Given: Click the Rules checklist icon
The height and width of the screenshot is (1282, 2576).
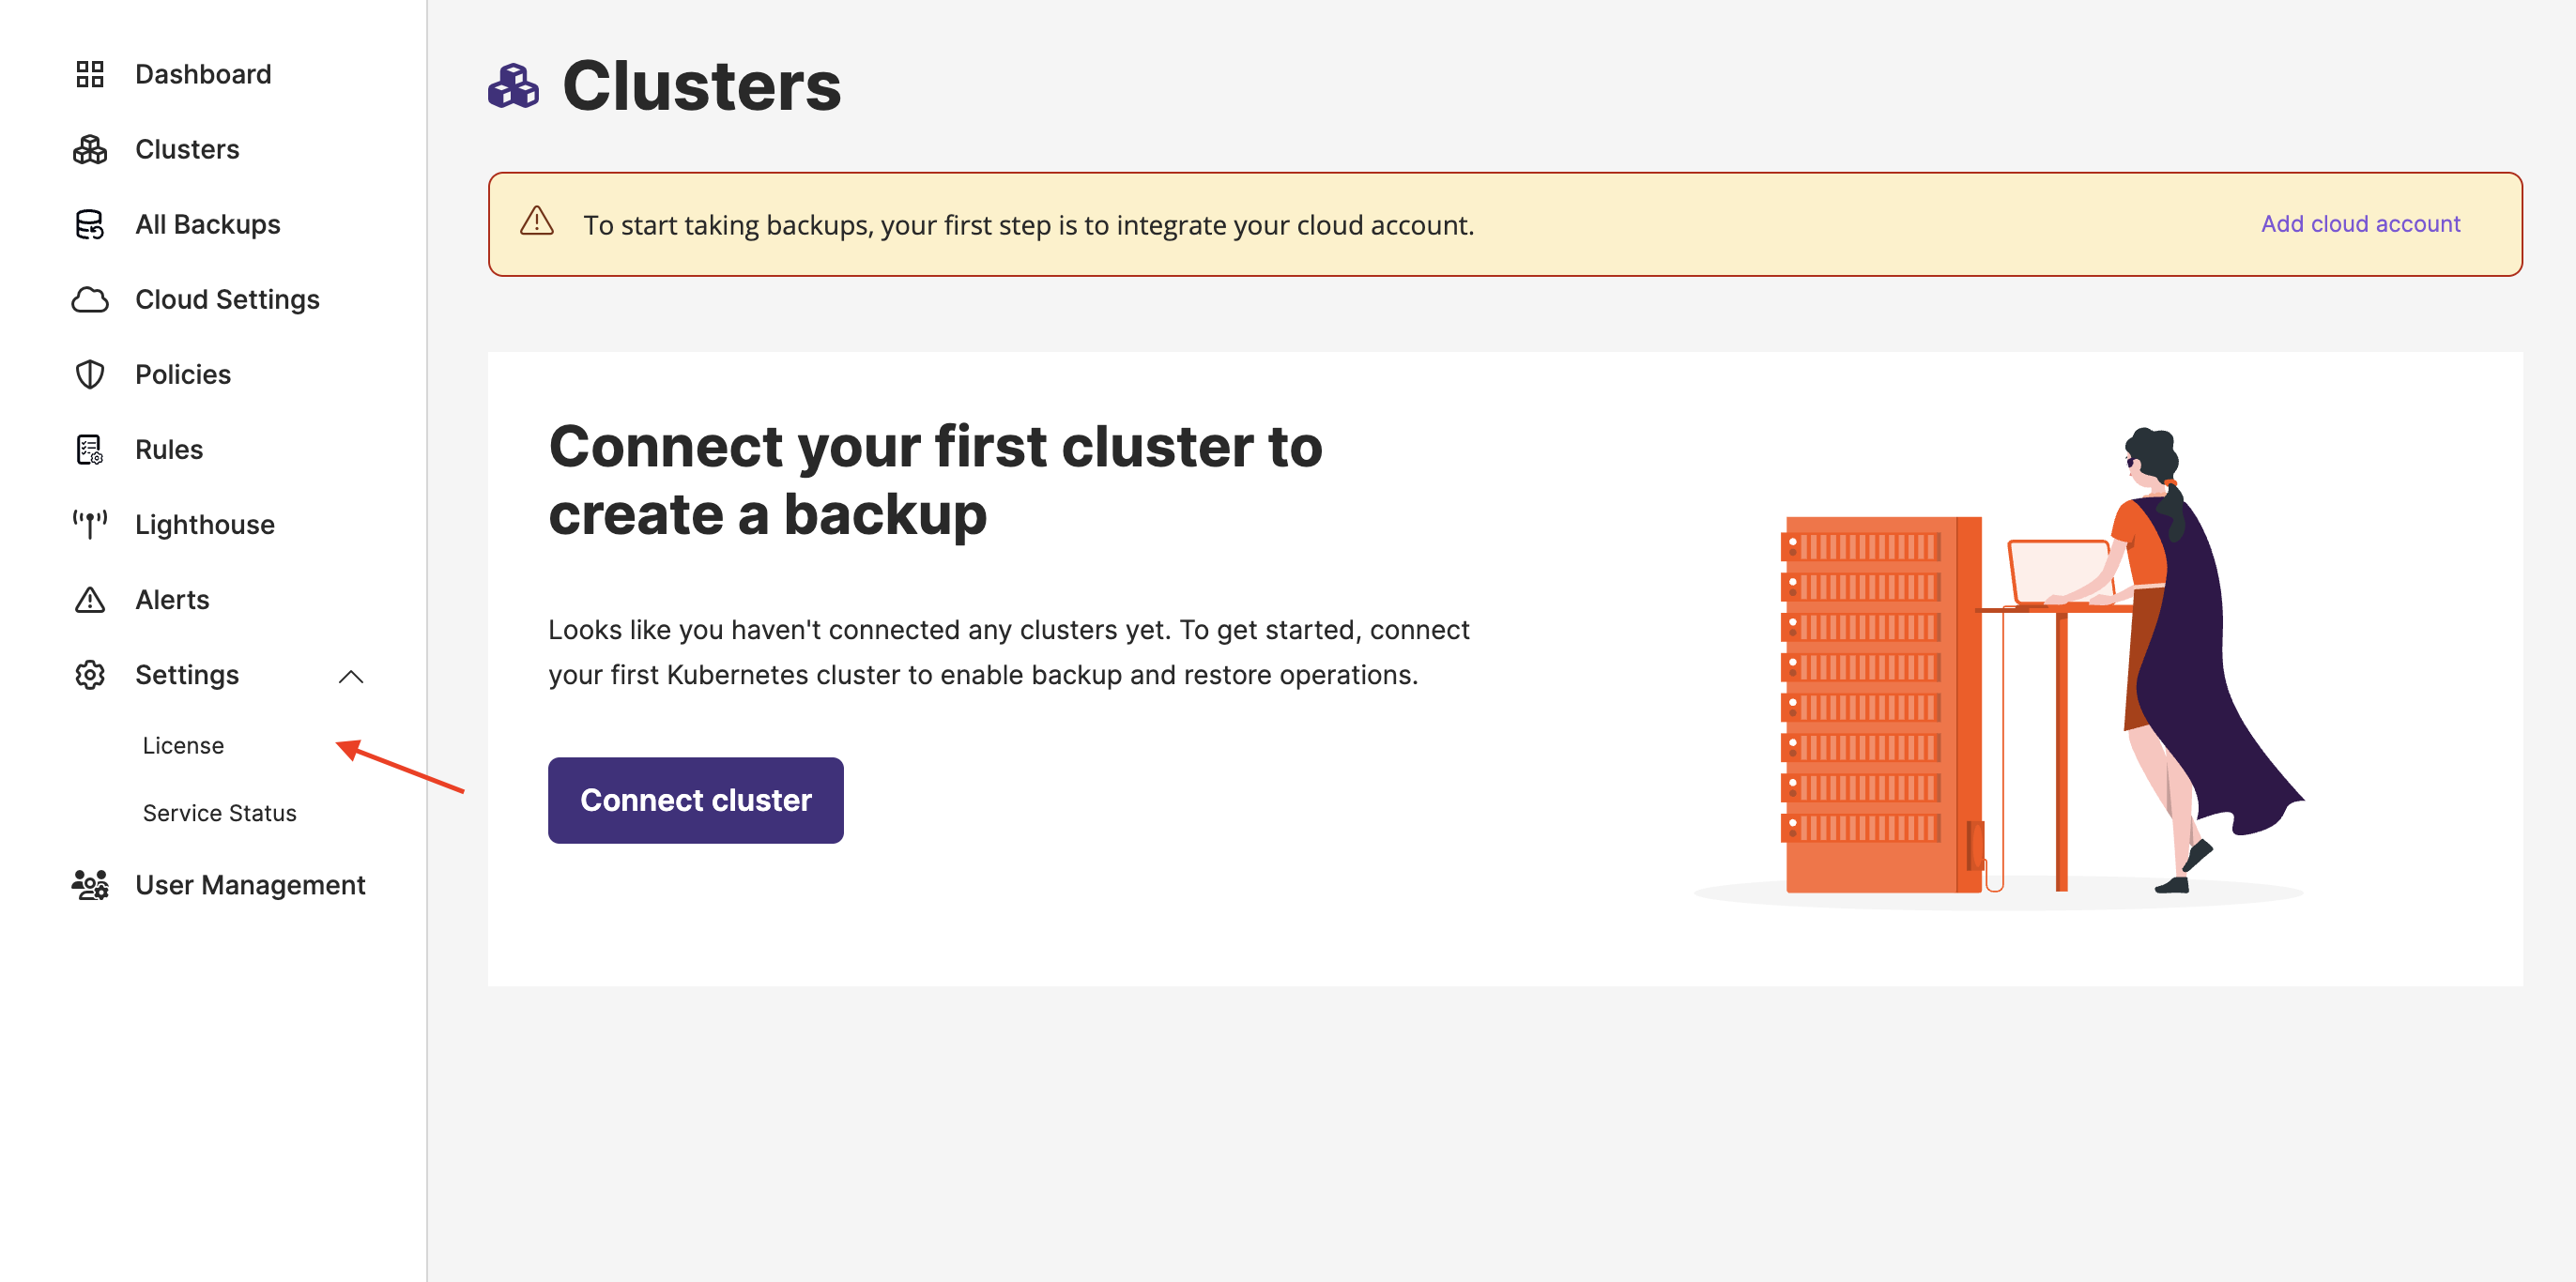Looking at the screenshot, I should tap(90, 449).
